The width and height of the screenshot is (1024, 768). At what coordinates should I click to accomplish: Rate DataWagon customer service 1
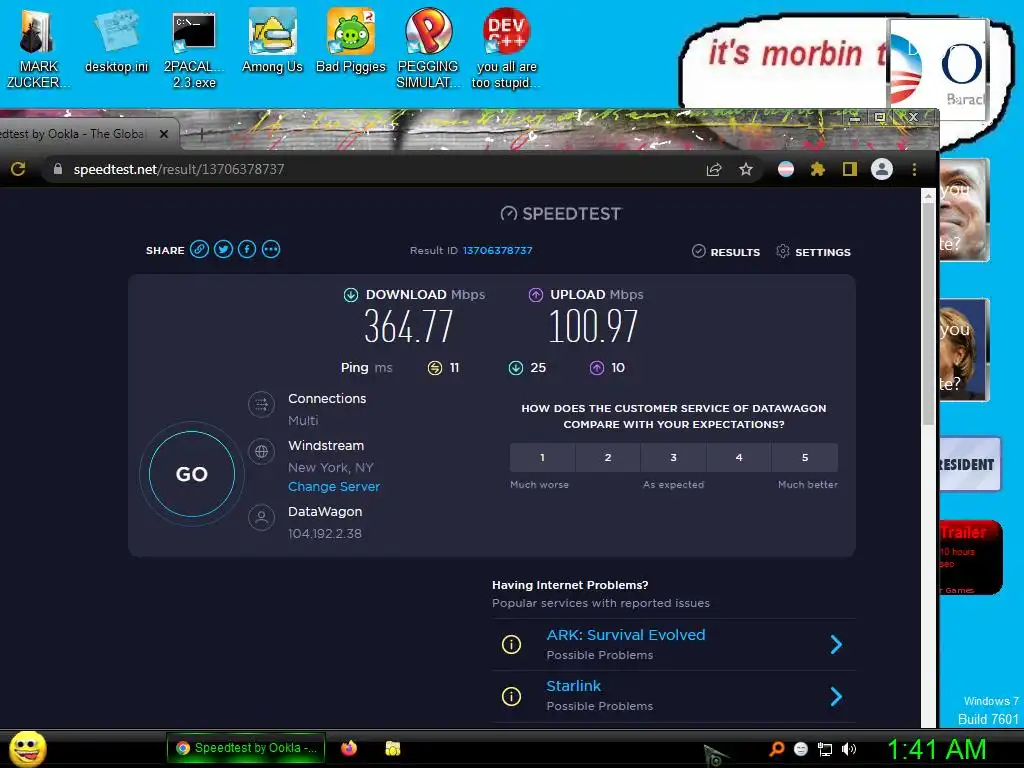(x=543, y=457)
